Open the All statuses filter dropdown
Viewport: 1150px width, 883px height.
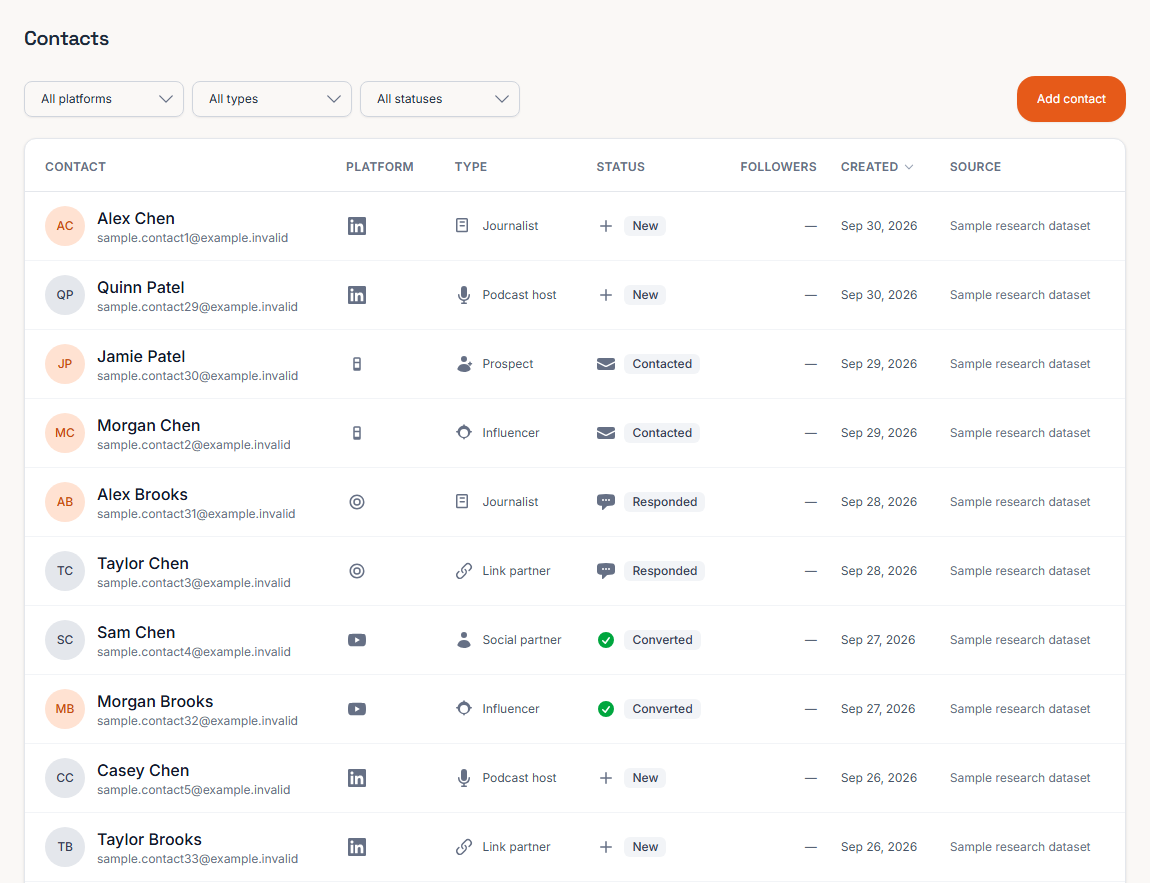[x=439, y=99]
